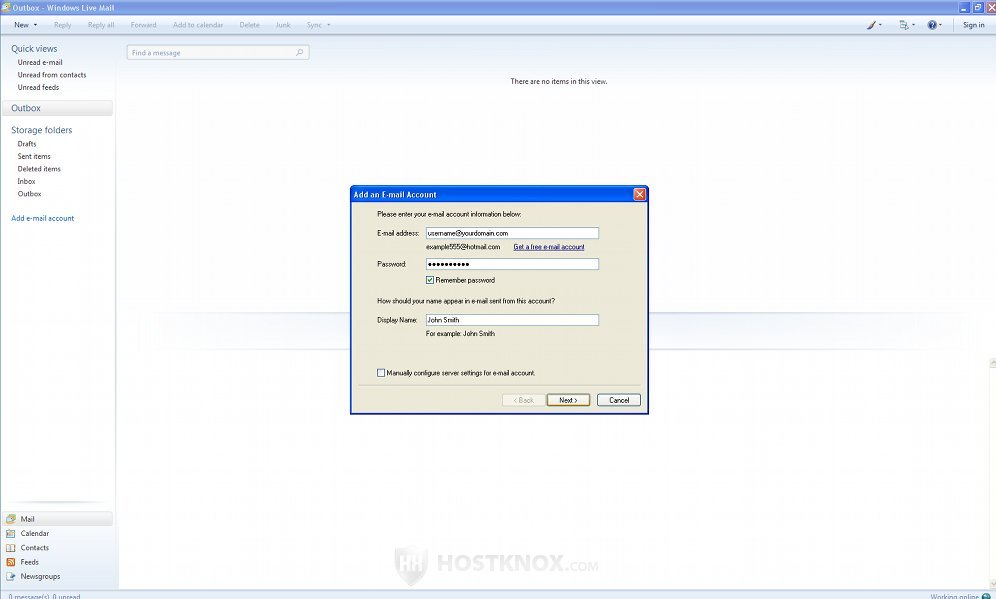996x599 pixels.
Task: Expand the Sync button dropdown arrow
Action: [x=328, y=25]
